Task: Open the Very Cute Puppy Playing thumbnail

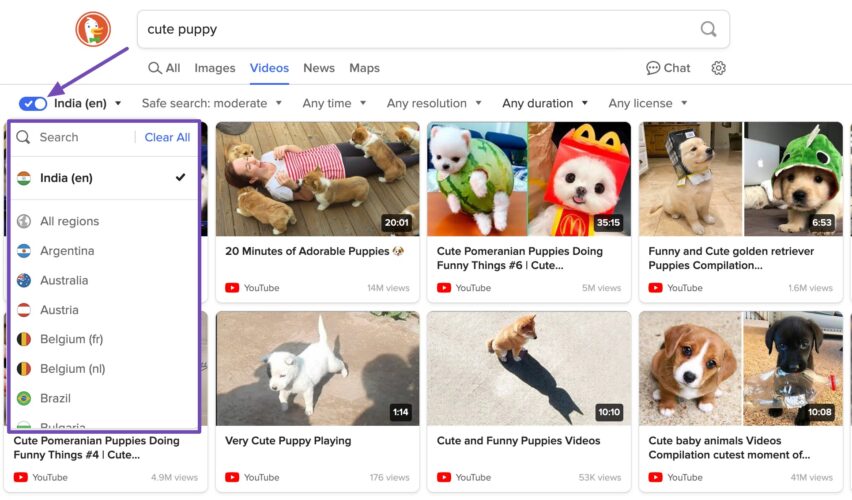Action: [x=317, y=368]
